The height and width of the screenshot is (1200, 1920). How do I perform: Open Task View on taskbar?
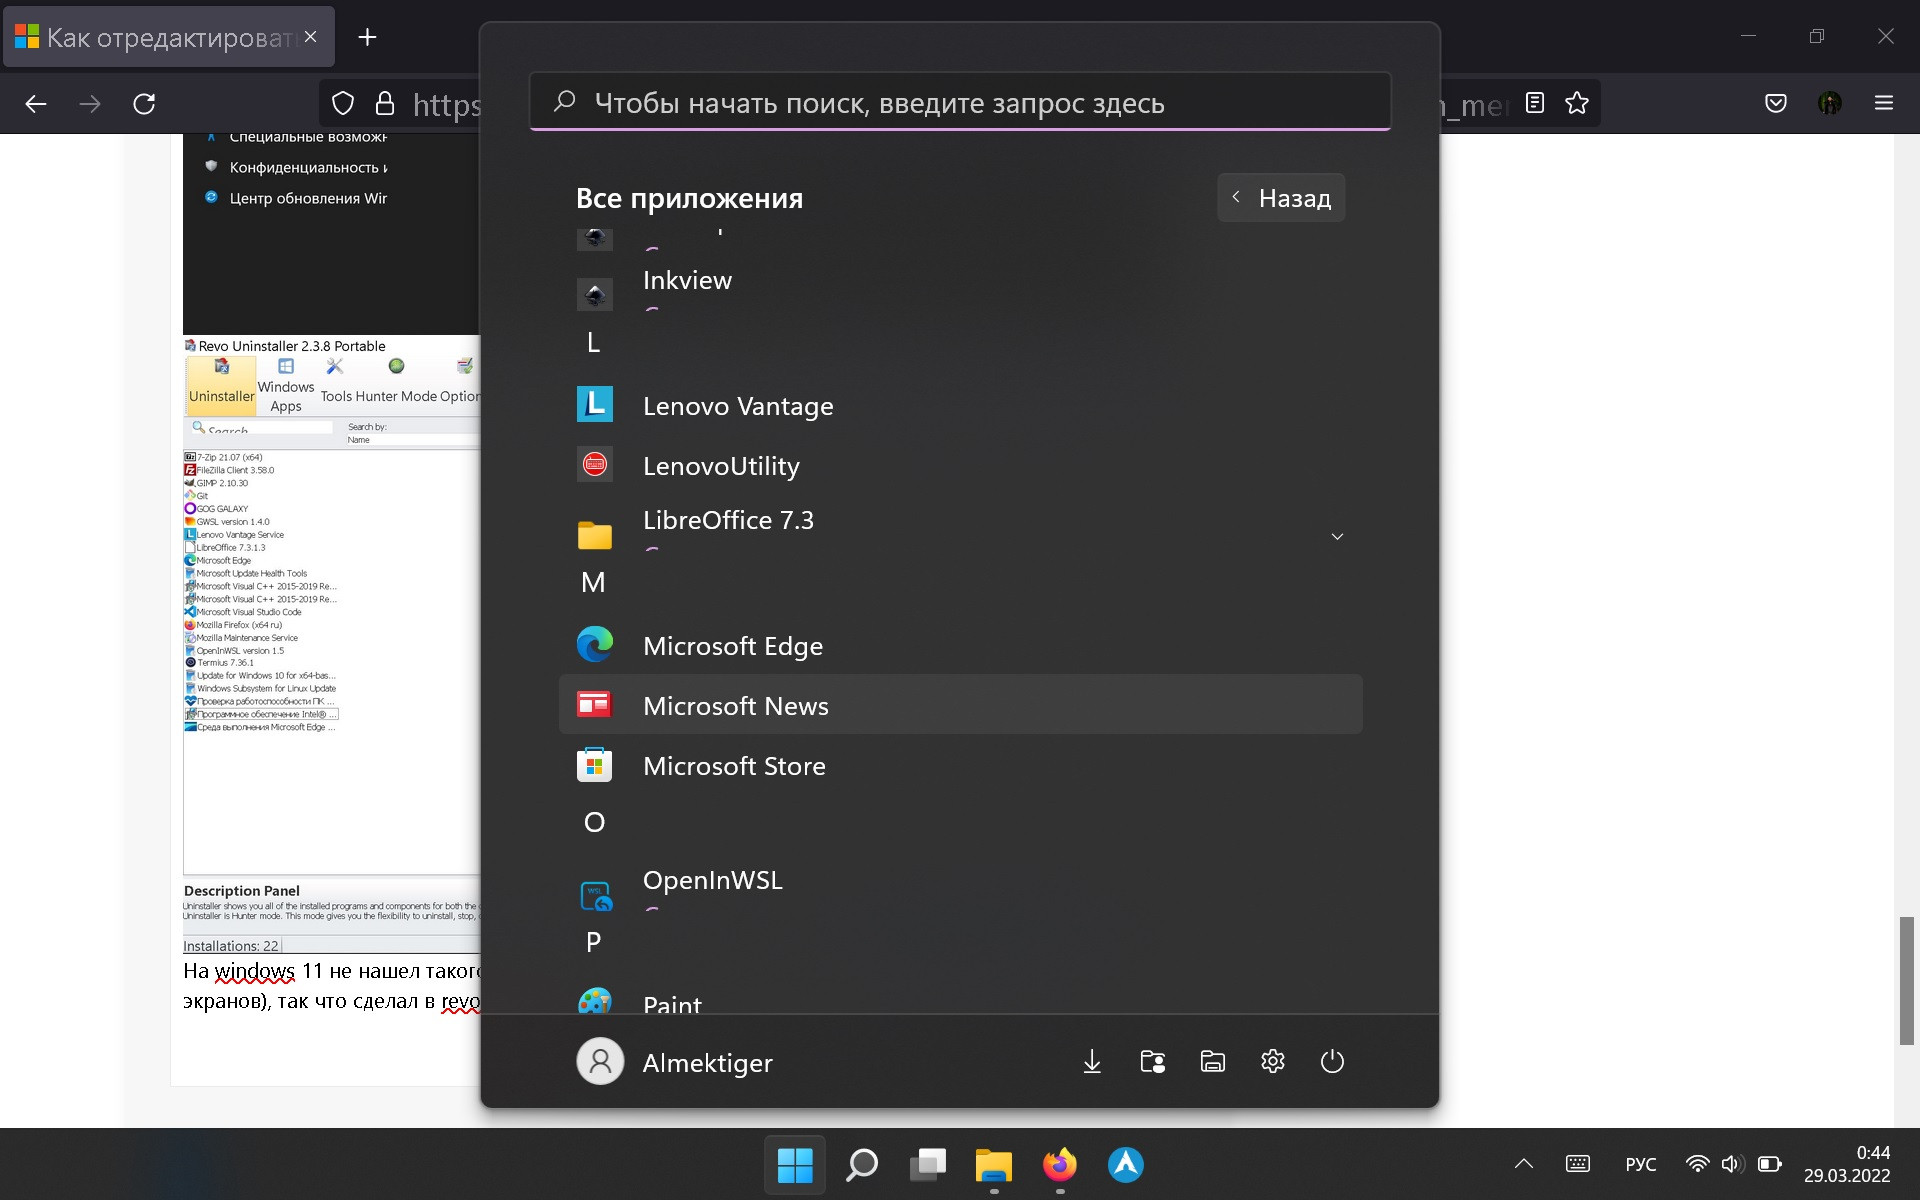click(928, 1165)
